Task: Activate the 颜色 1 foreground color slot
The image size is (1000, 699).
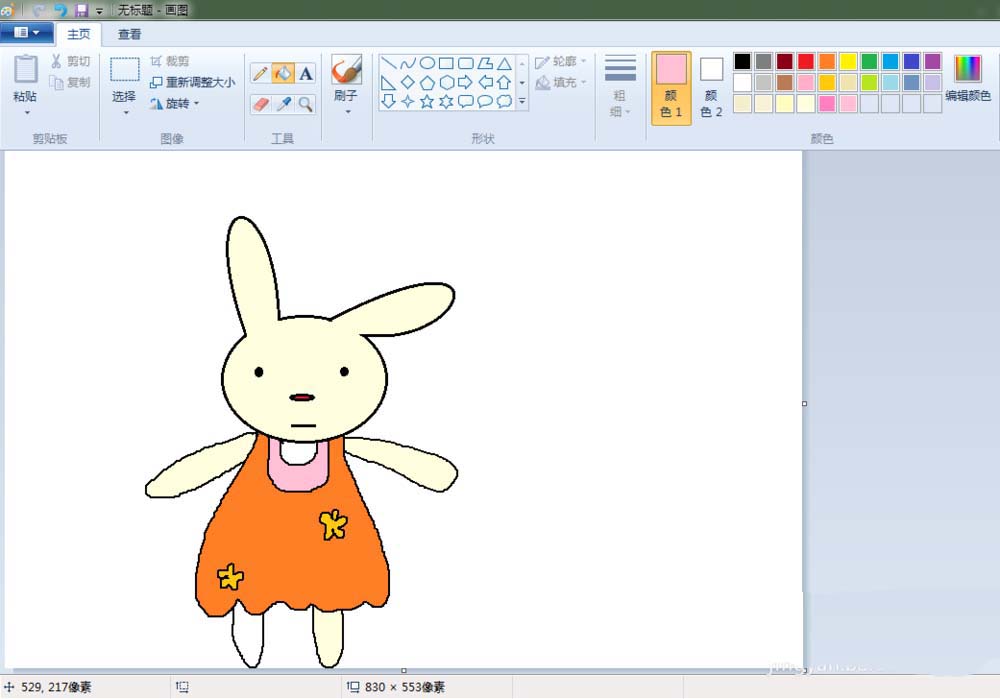Action: [x=671, y=87]
